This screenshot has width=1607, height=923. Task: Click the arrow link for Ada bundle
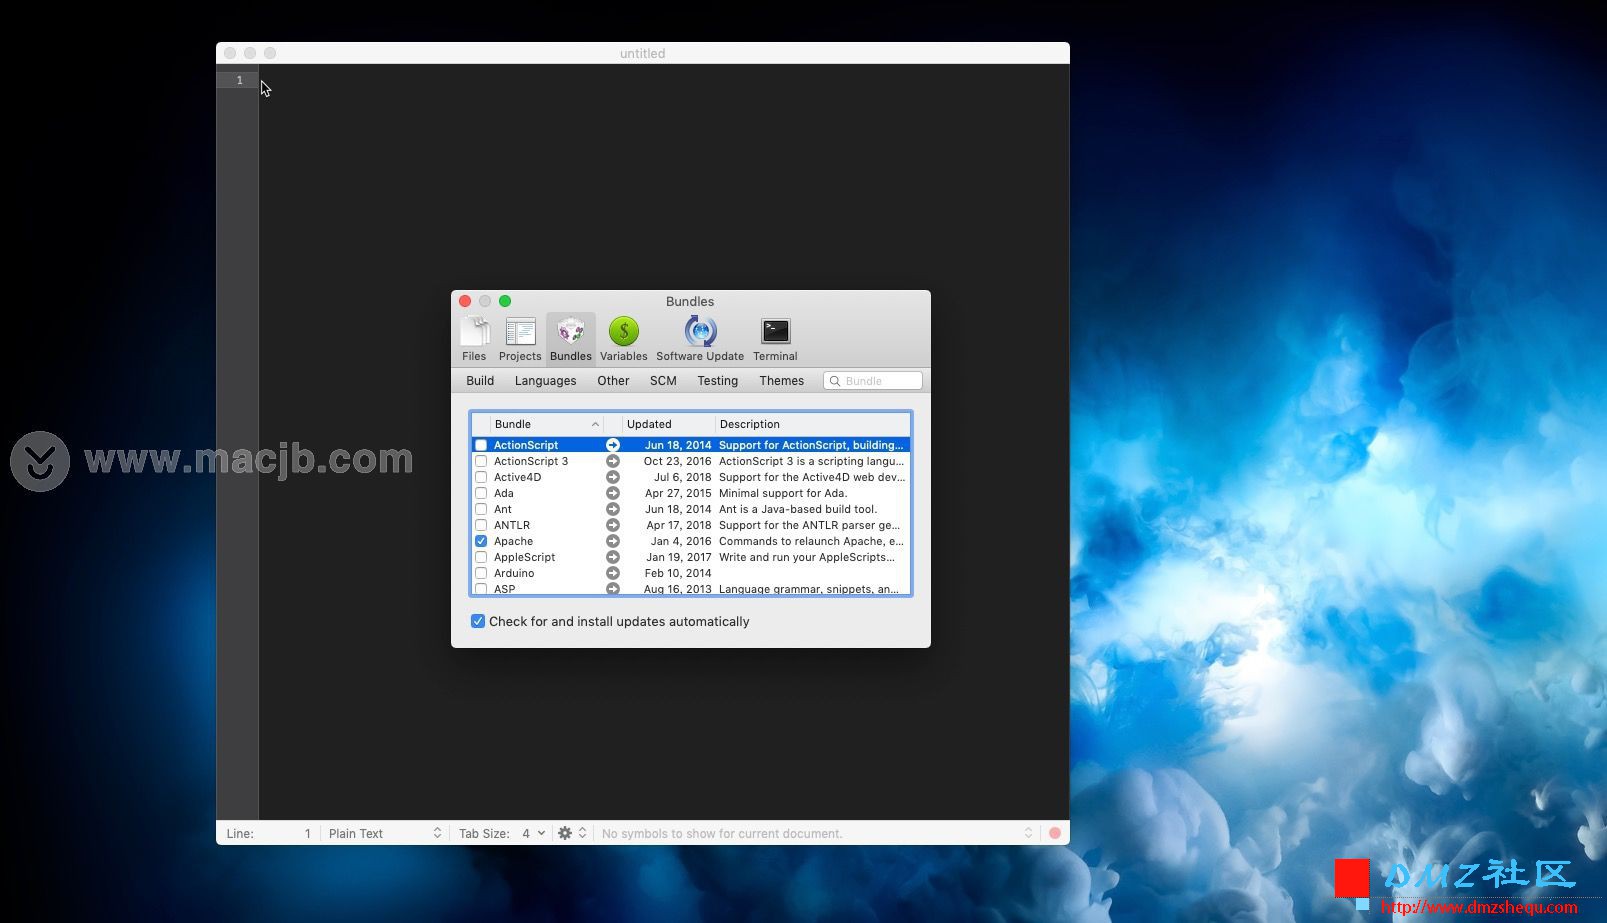coord(613,493)
